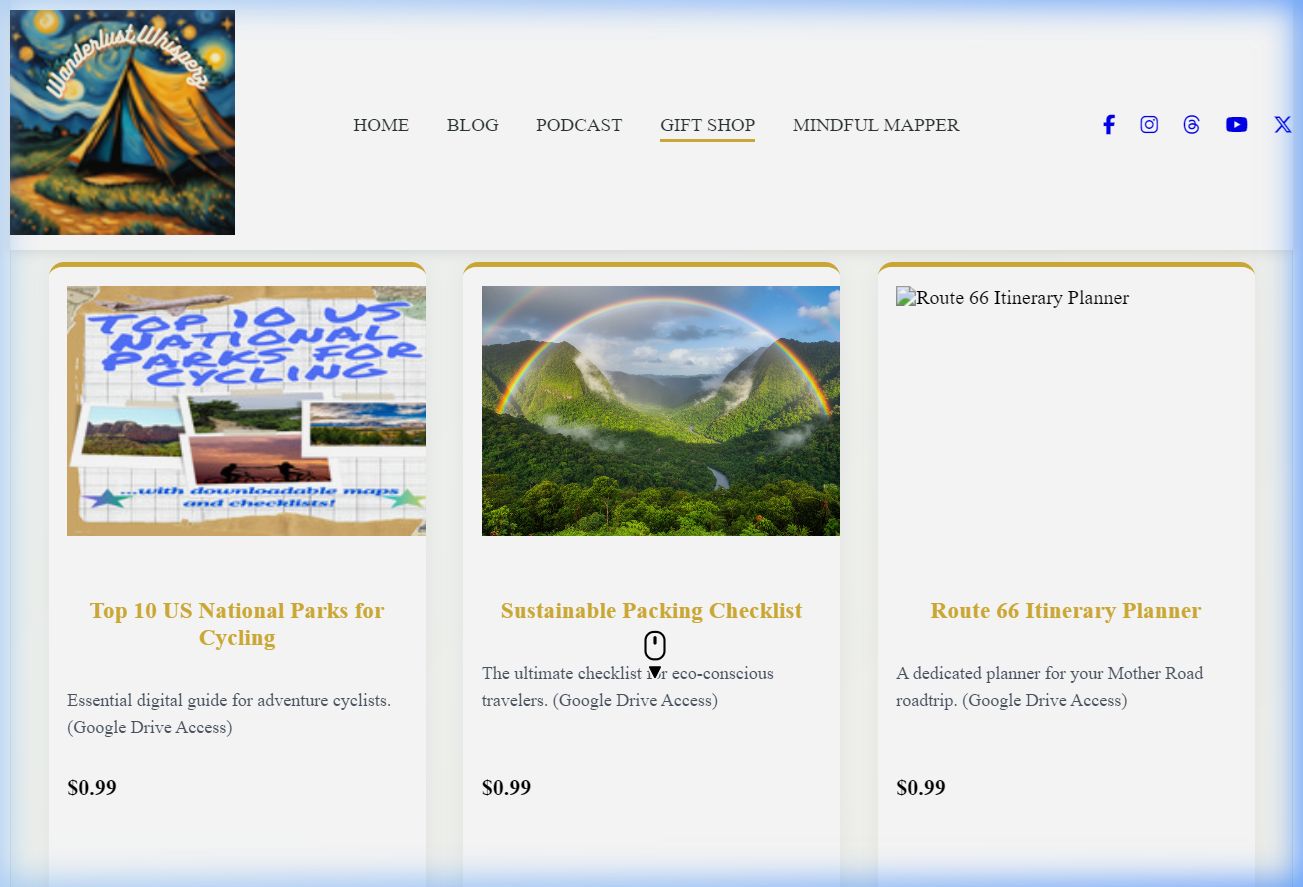Click the rainbow valley product image
The height and width of the screenshot is (887, 1303).
661,411
